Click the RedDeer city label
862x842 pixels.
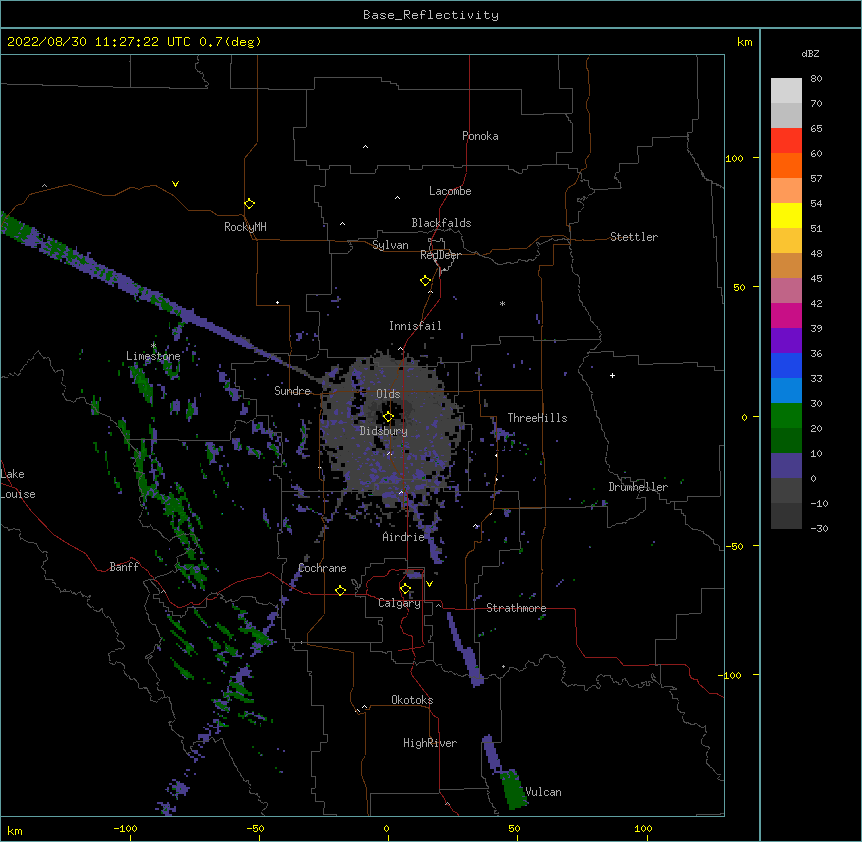[x=440, y=255]
